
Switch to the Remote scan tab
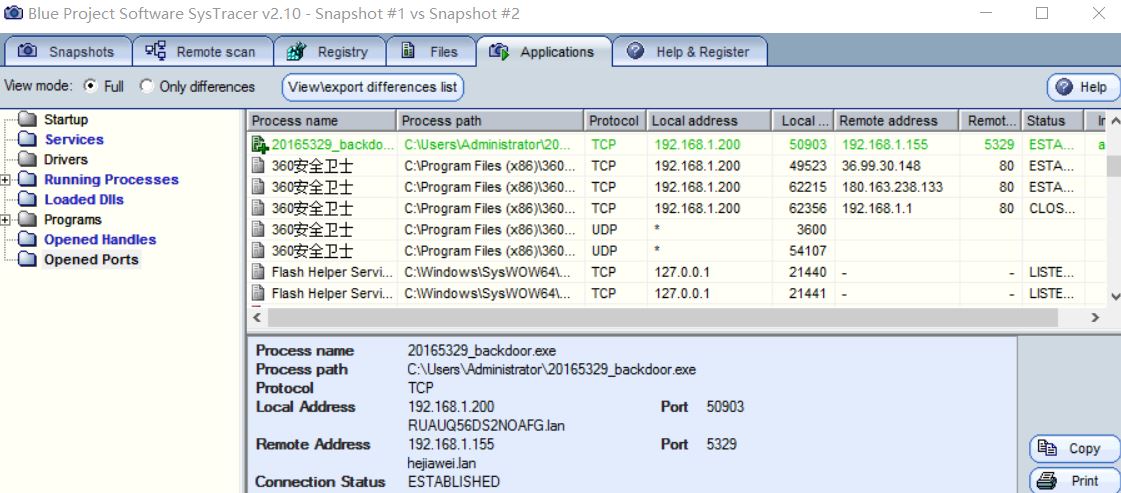click(204, 51)
